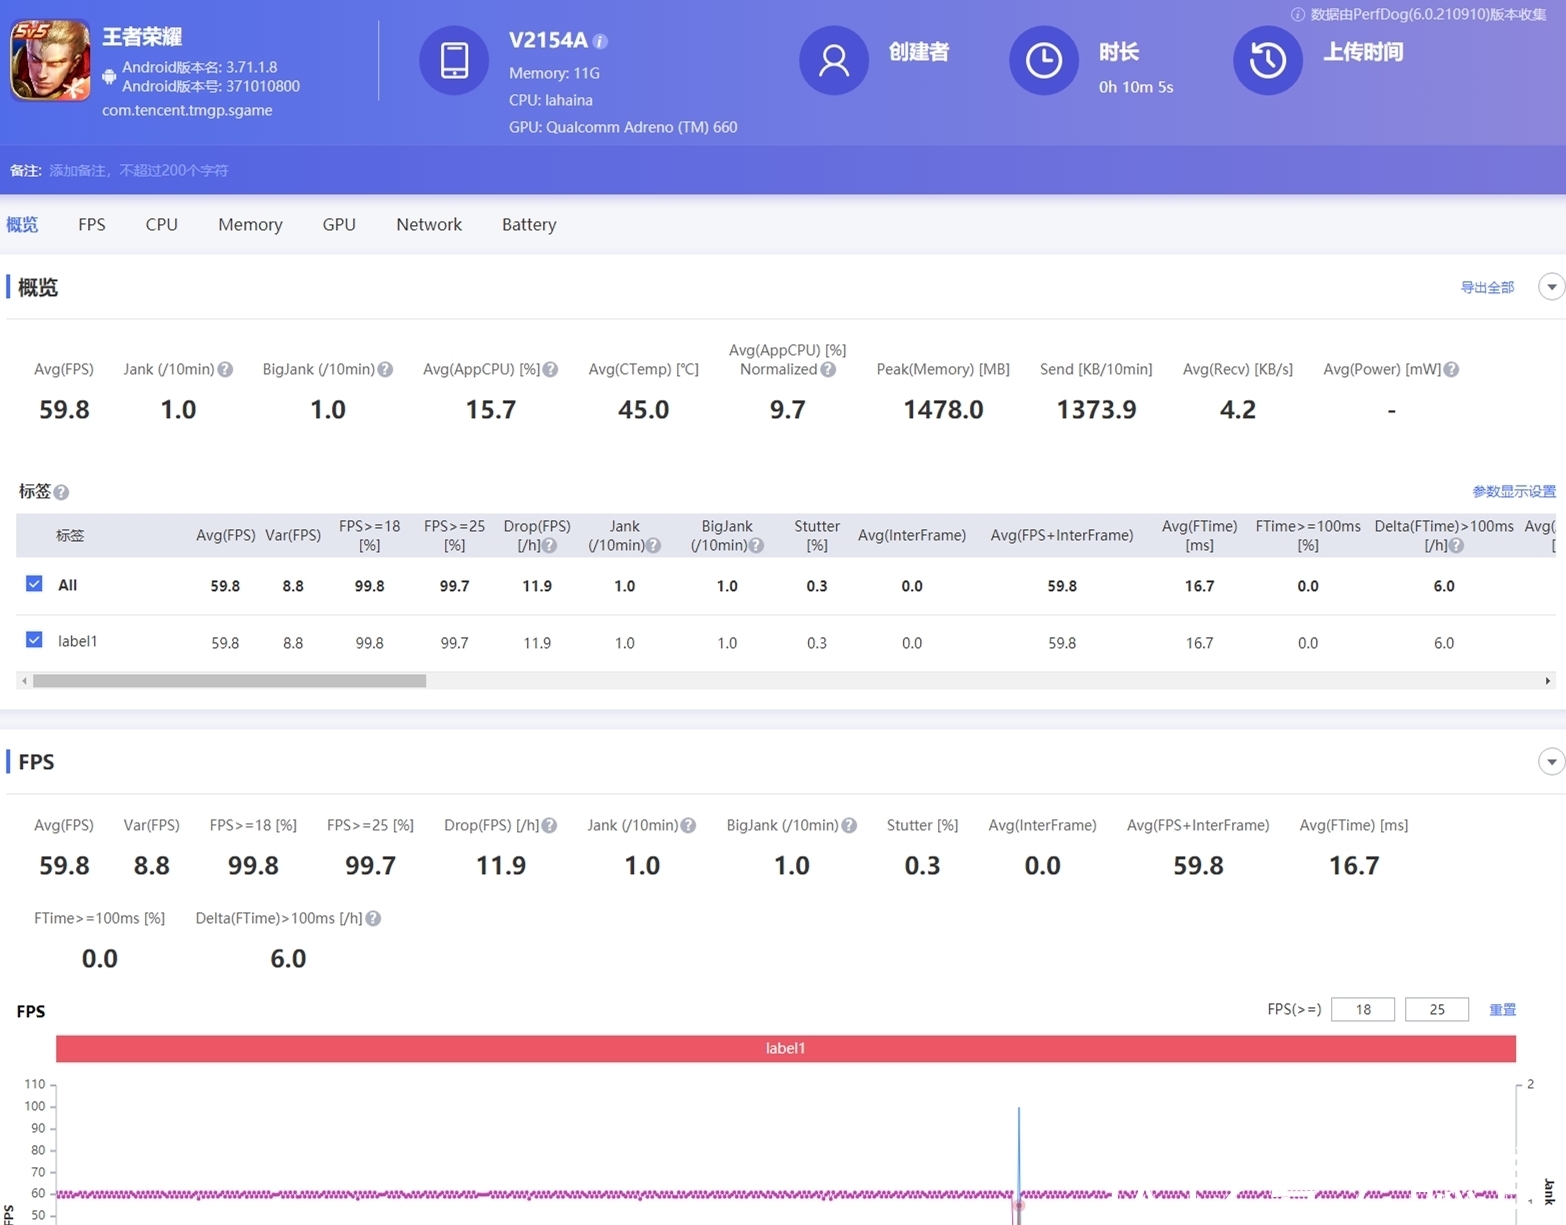
Task: Click the package name com.tencent.tmgp.sgame
Action: pyautogui.click(x=187, y=110)
